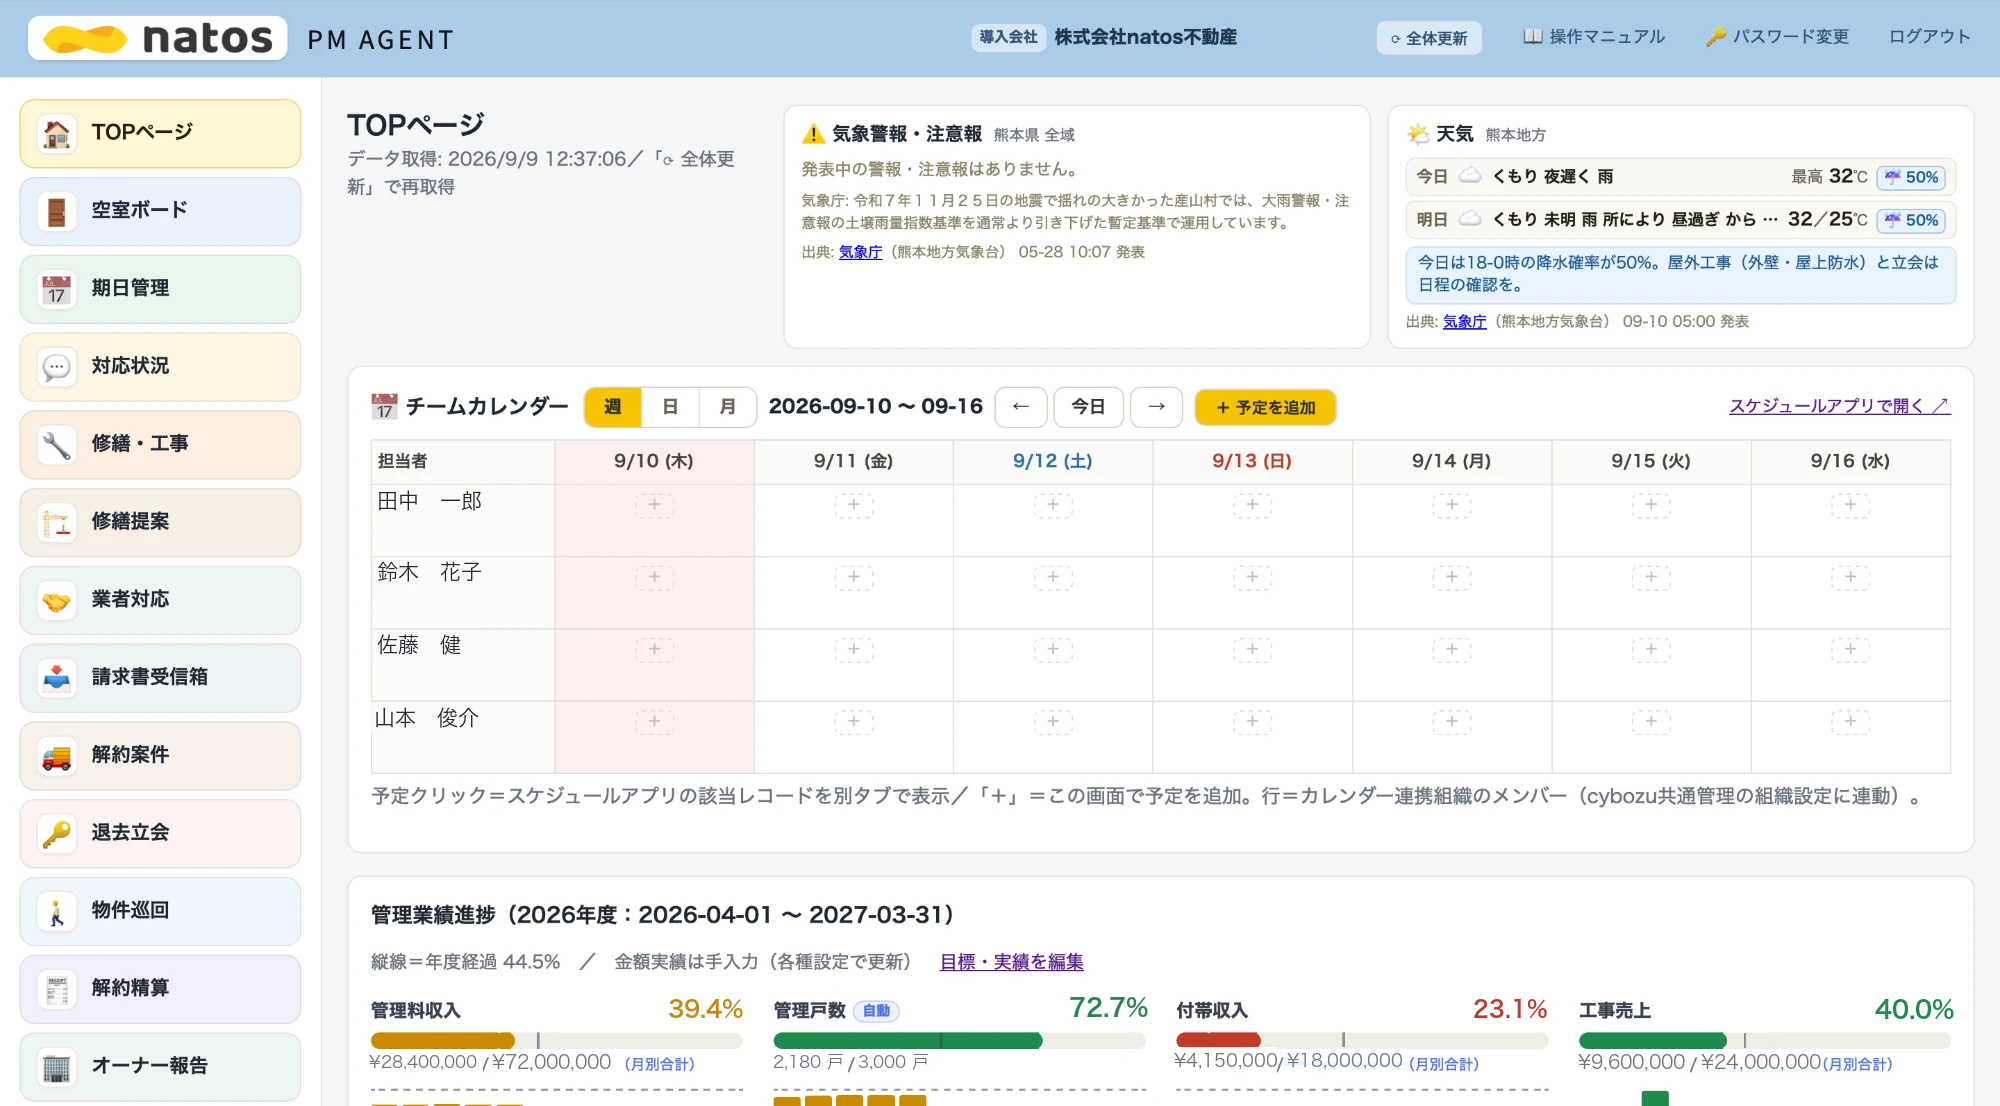Open 物件巡回 walking person icon

(x=57, y=911)
